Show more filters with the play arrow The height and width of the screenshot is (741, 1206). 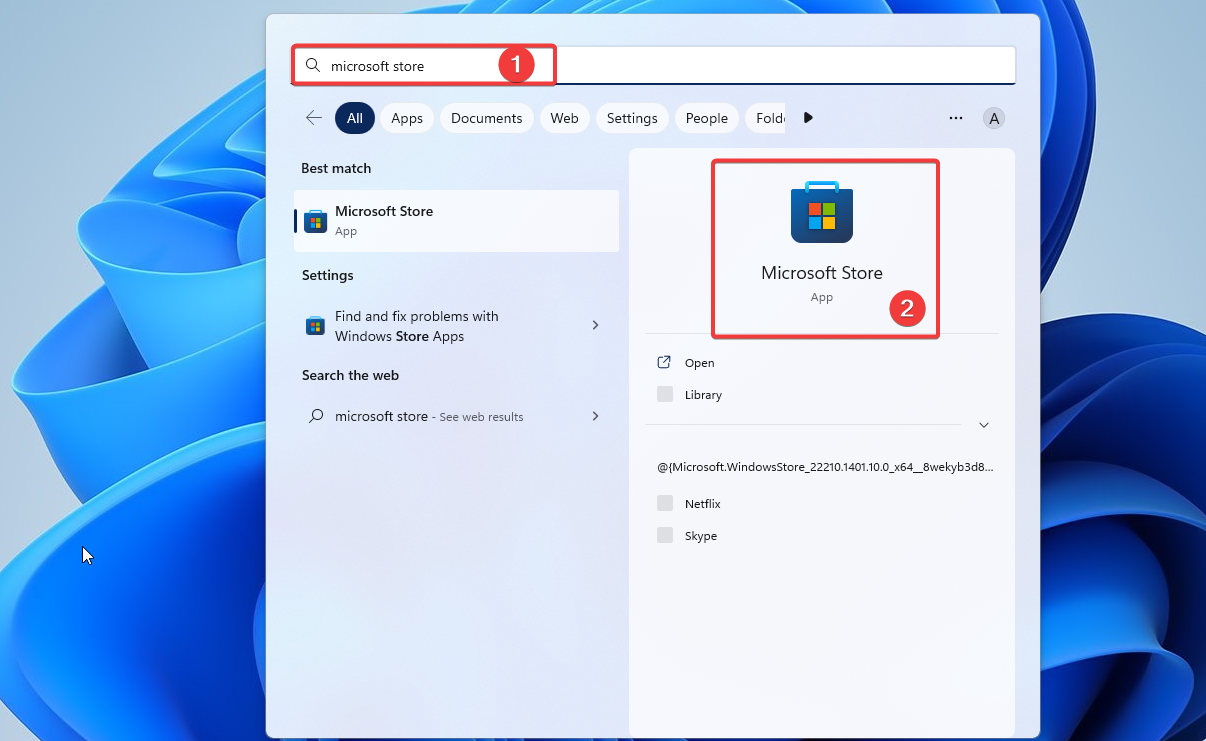click(808, 118)
